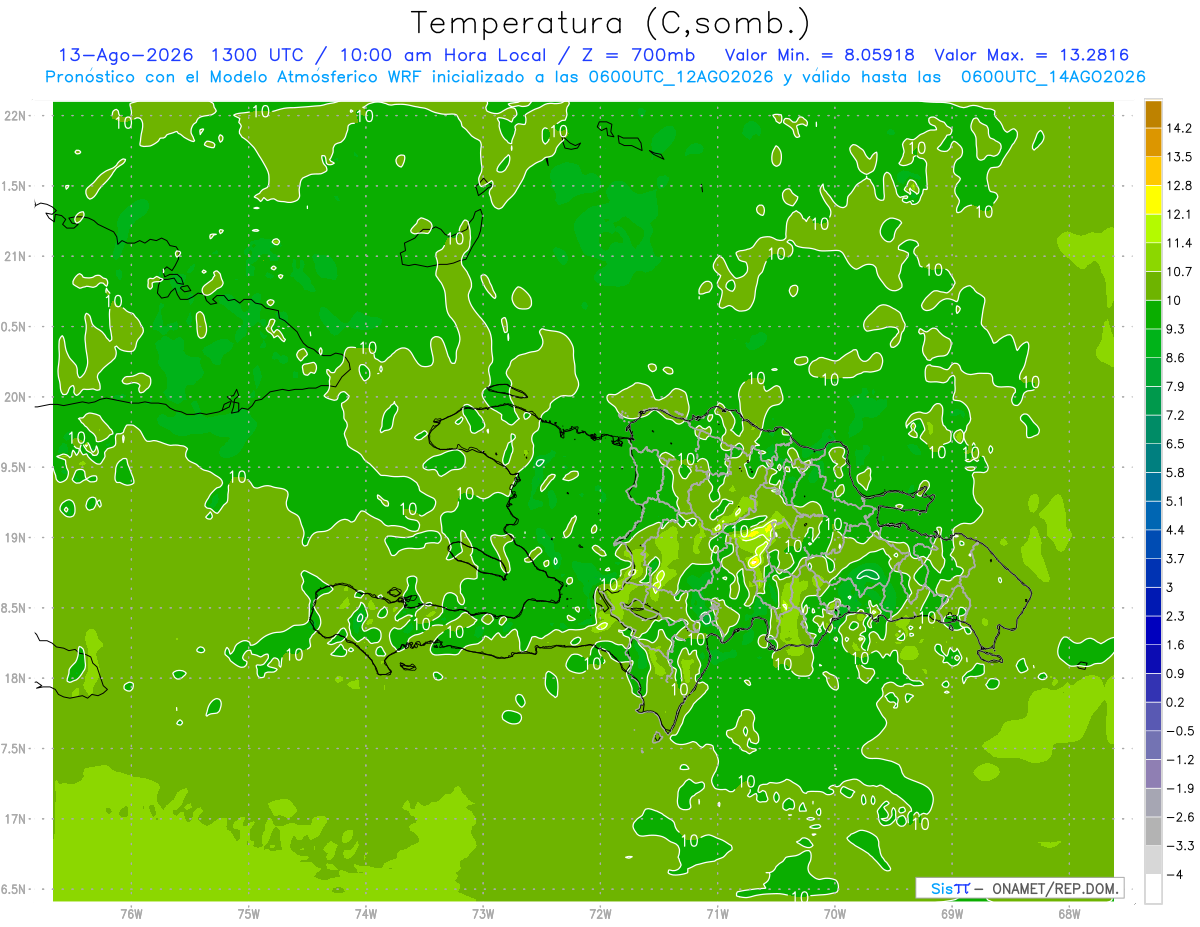Pick the blue legend band between 2.3 and 3
This screenshot has width=1200, height=927.
(1153, 602)
